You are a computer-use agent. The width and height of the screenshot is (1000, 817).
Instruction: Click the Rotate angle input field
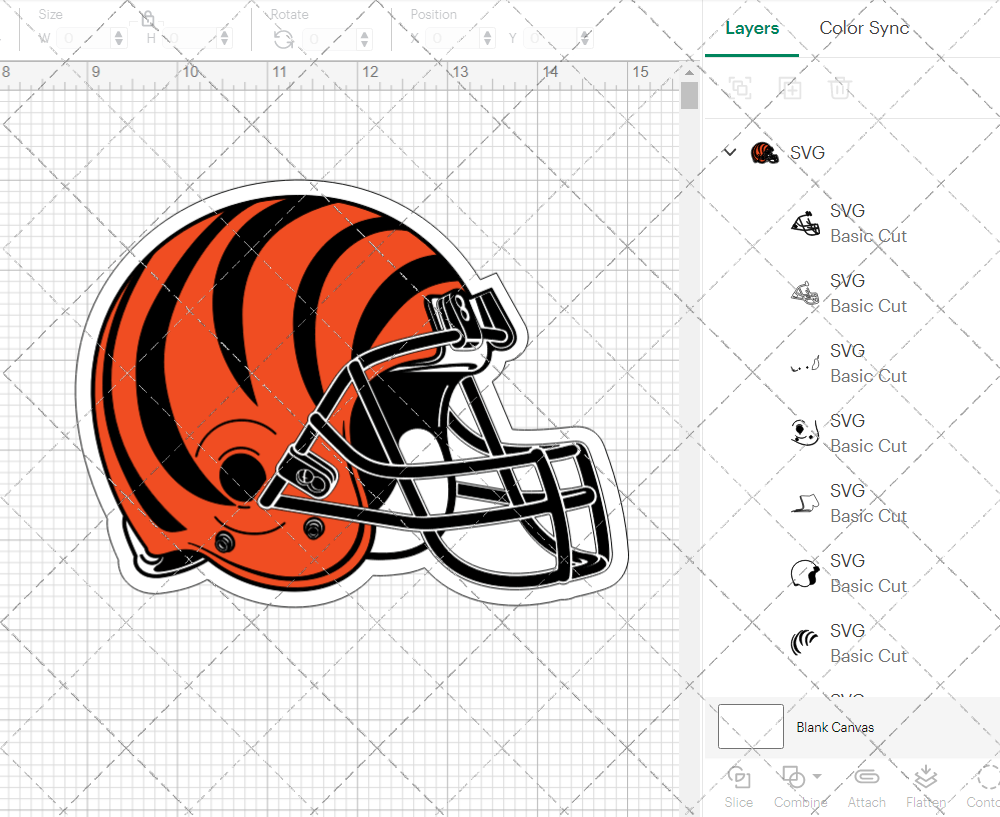pyautogui.click(x=330, y=39)
